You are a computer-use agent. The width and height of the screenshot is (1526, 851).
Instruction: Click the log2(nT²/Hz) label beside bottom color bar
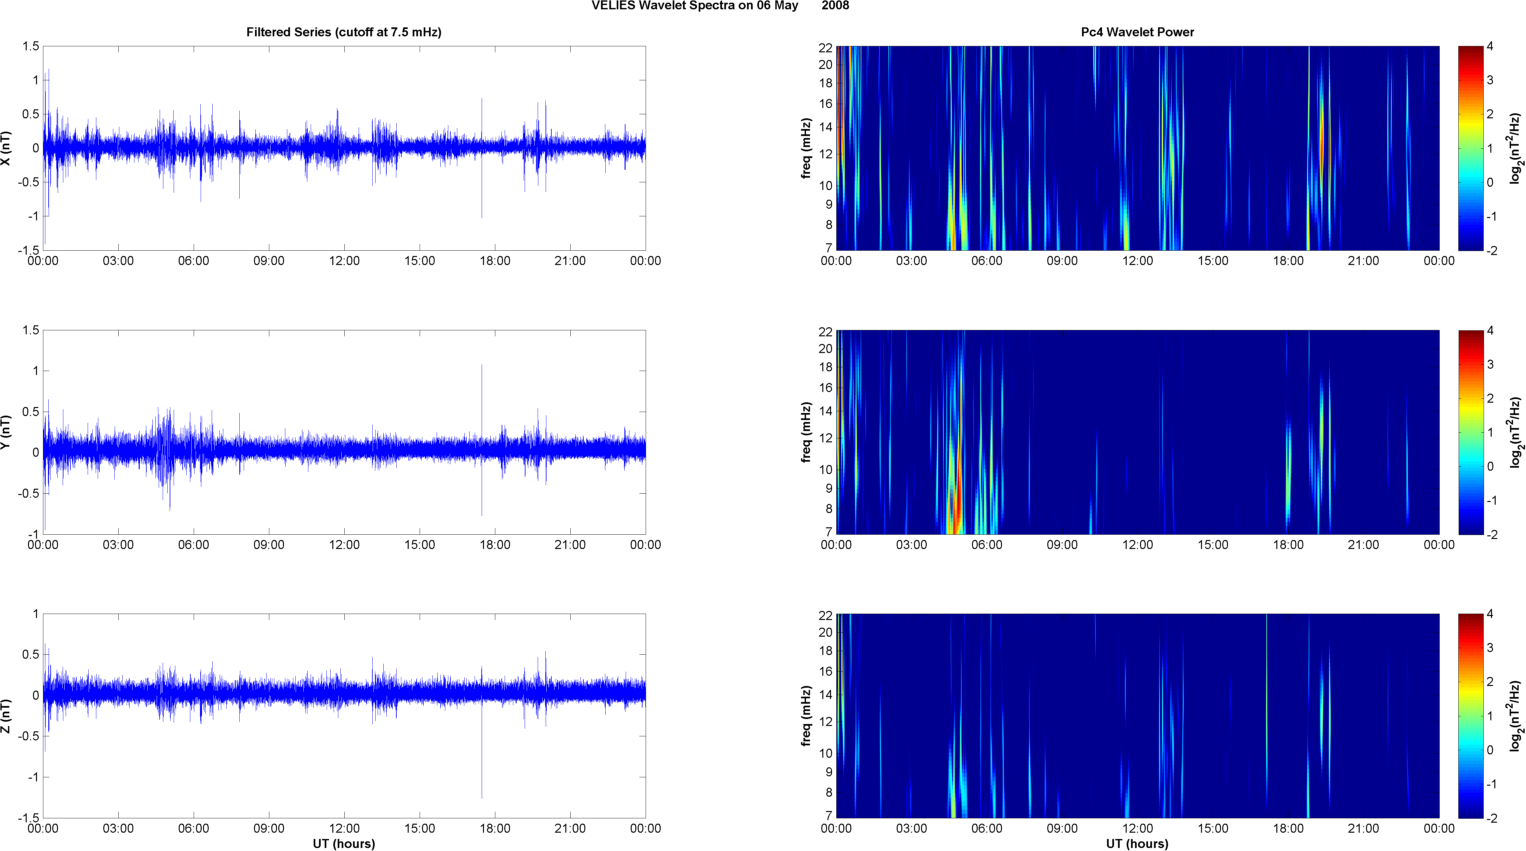(1516, 716)
